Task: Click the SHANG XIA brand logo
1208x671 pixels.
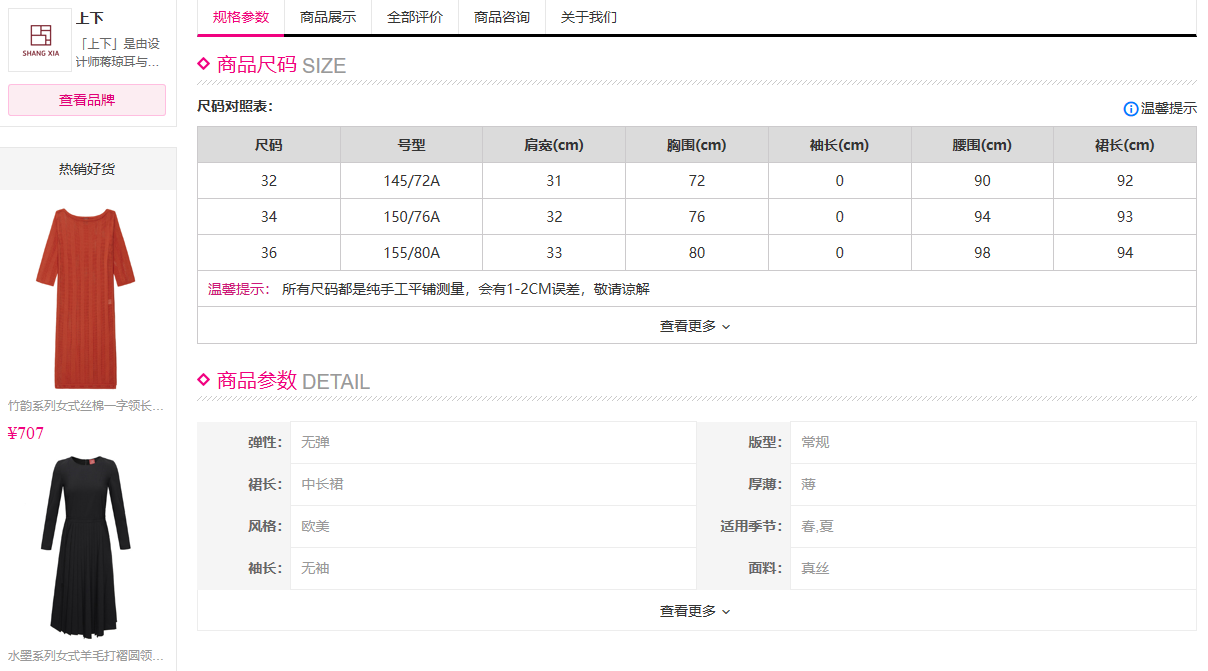Action: coord(40,40)
